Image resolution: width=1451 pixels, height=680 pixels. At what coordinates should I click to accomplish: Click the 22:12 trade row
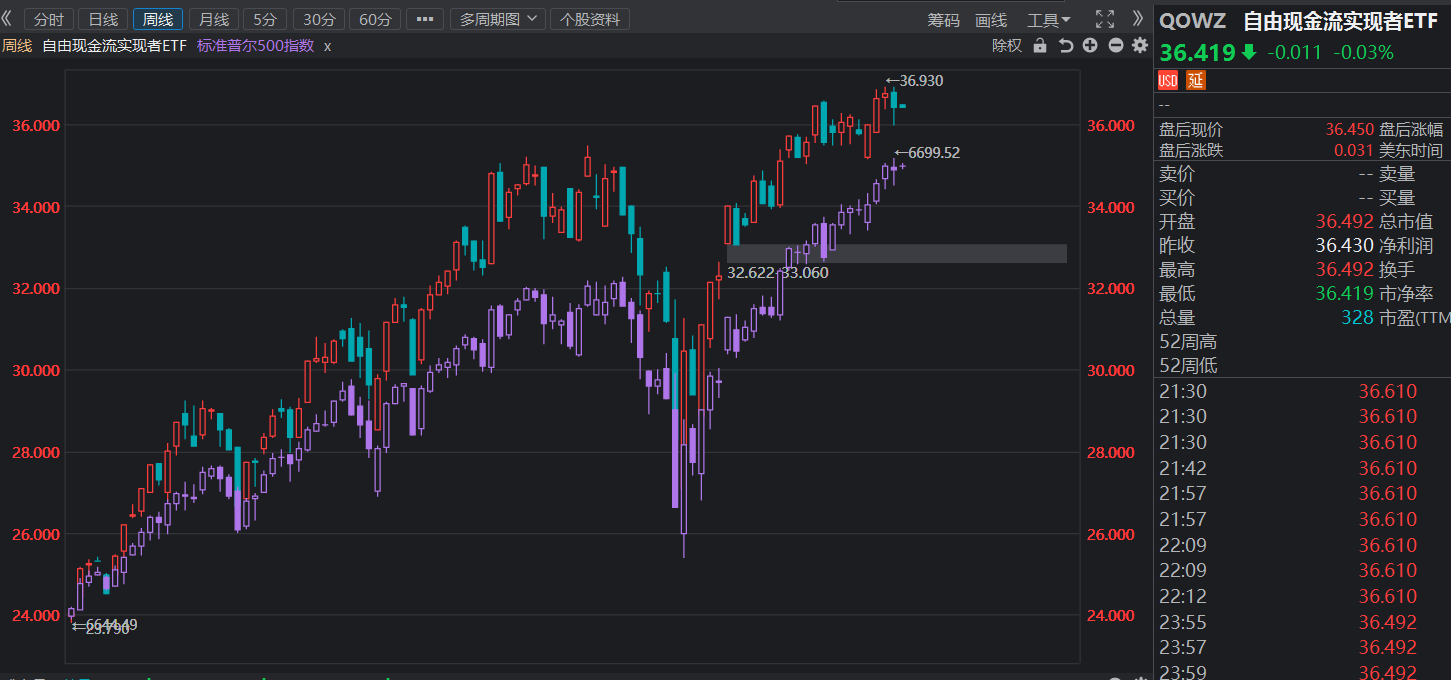(x=1302, y=596)
